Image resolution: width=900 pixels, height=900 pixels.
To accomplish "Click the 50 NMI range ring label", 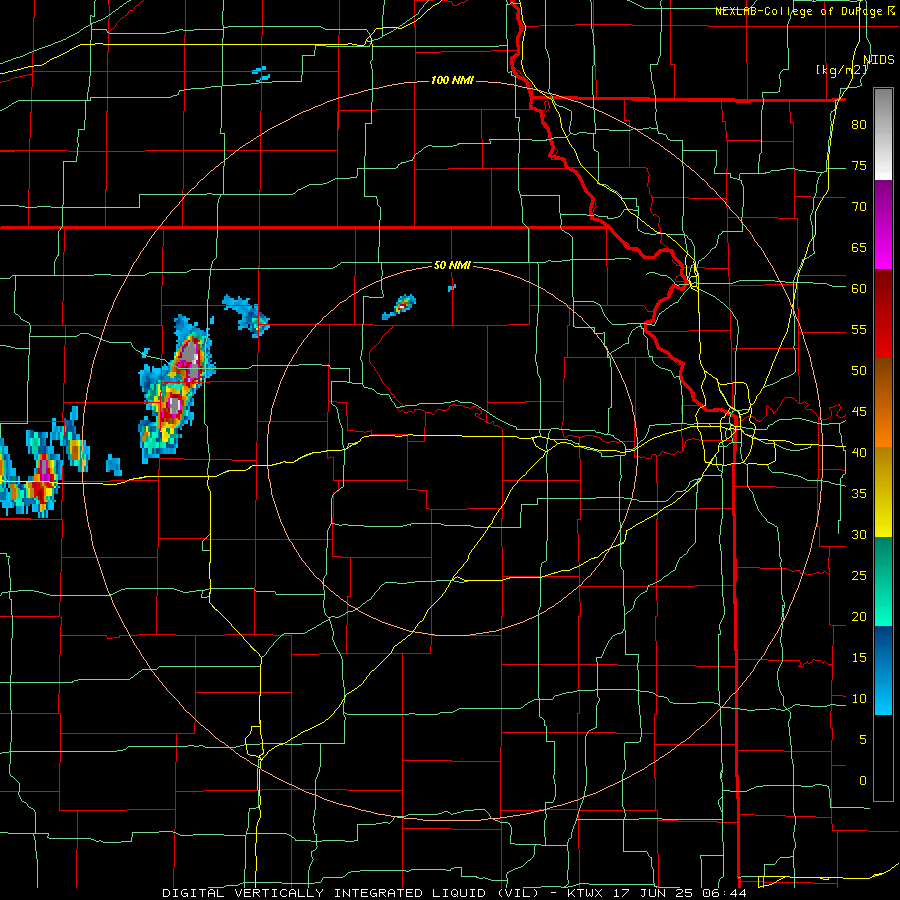I will point(452,265).
